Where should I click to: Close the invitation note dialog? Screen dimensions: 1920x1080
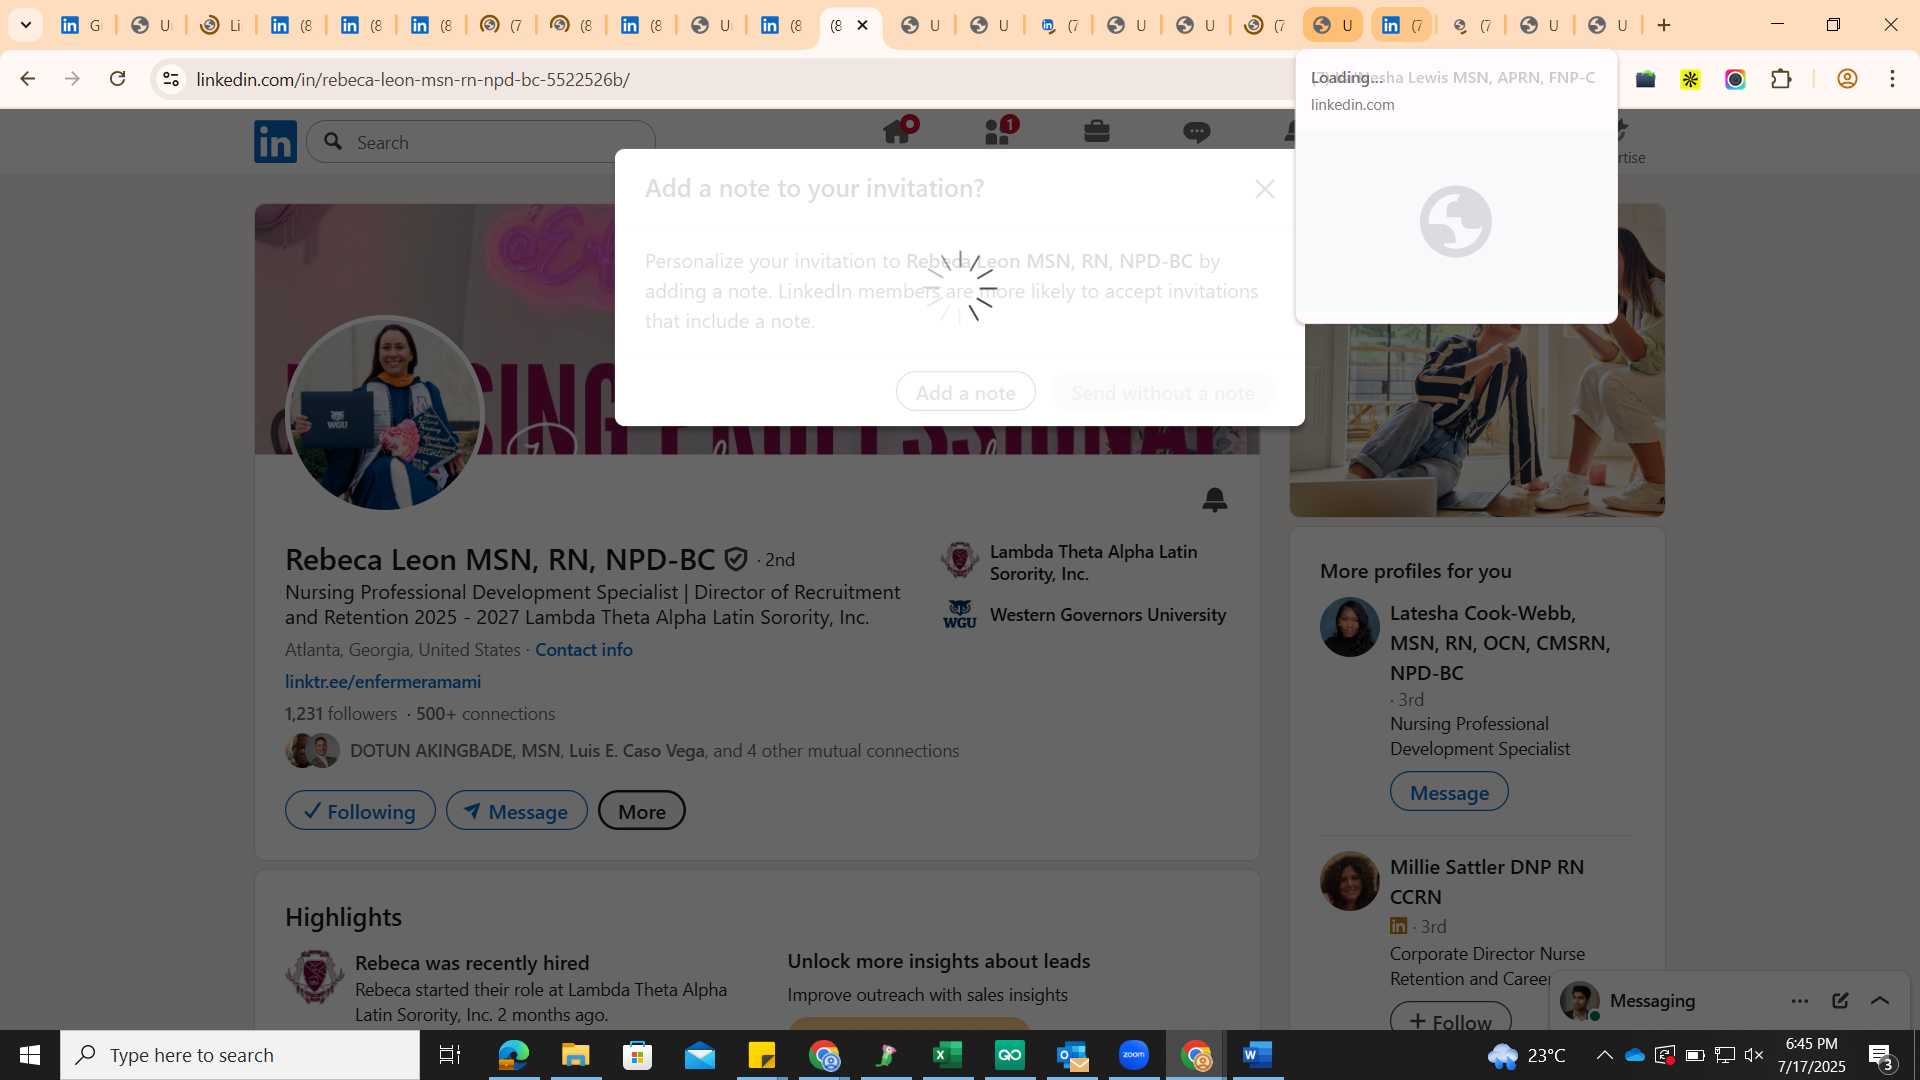(1265, 189)
